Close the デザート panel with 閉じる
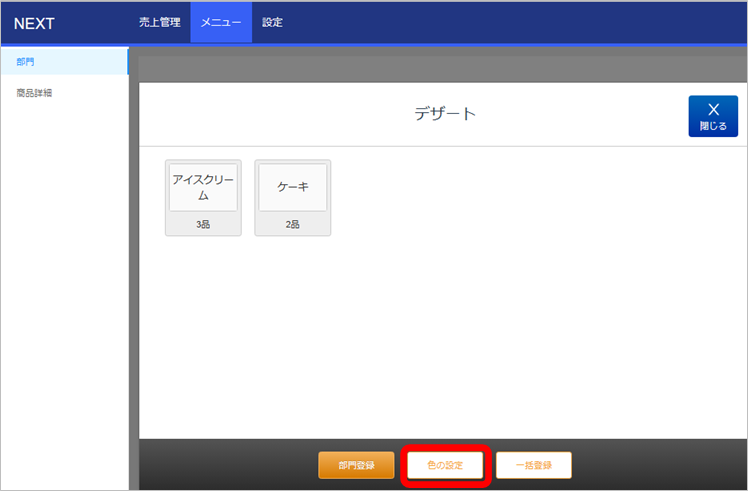 point(712,116)
